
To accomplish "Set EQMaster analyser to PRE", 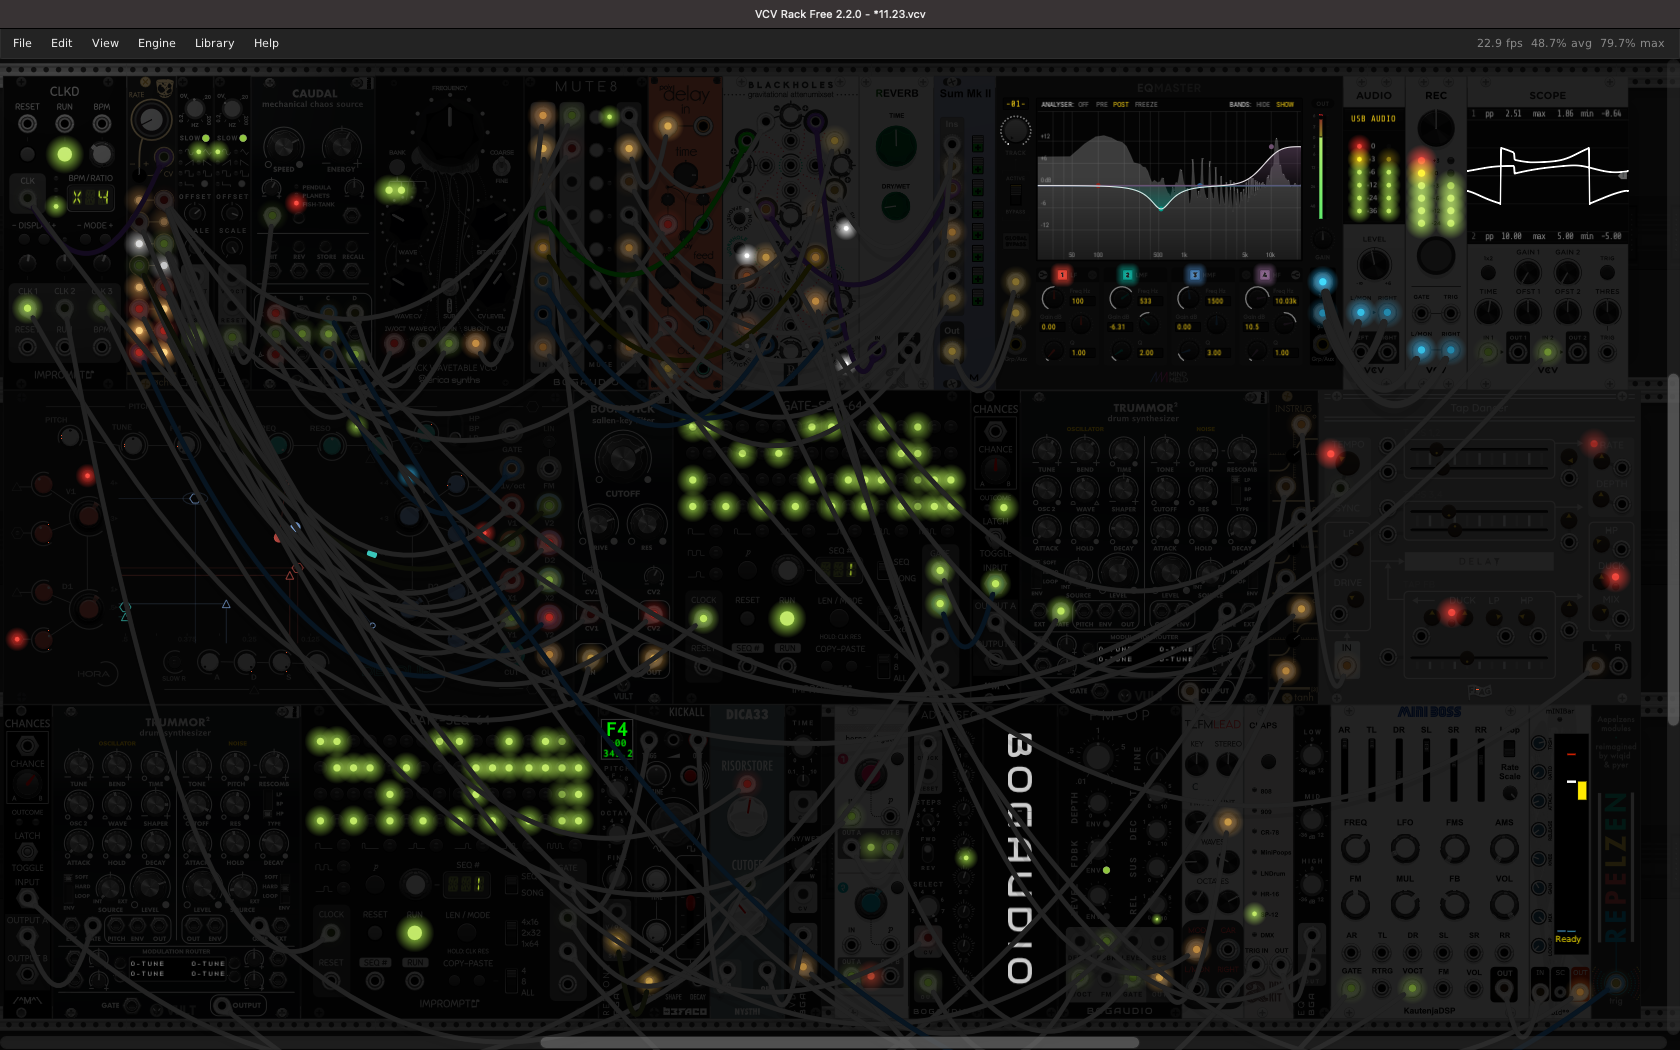I will [x=1101, y=104].
